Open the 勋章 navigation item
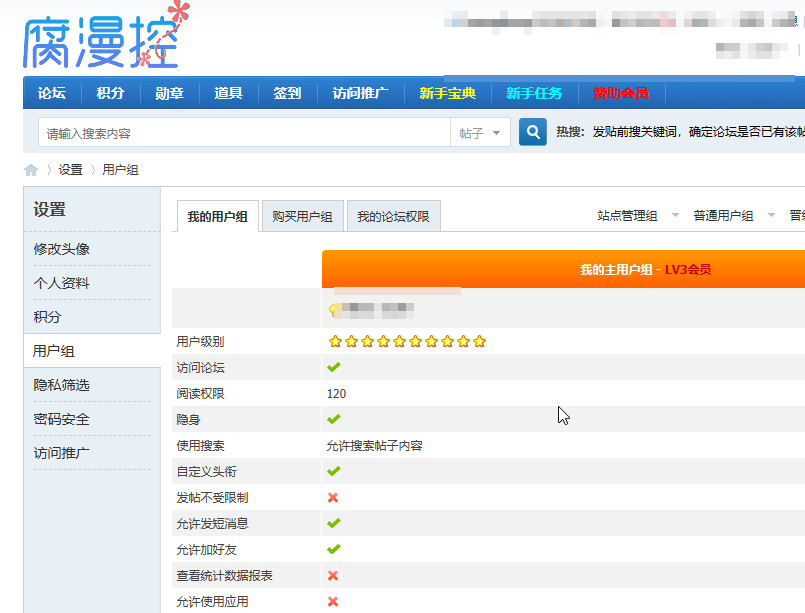This screenshot has width=805, height=613. point(169,93)
